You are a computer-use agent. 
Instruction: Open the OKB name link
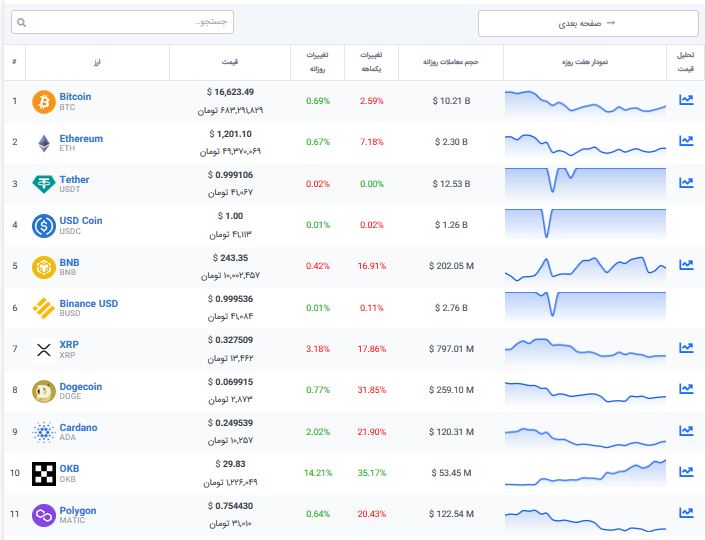pyautogui.click(x=69, y=469)
